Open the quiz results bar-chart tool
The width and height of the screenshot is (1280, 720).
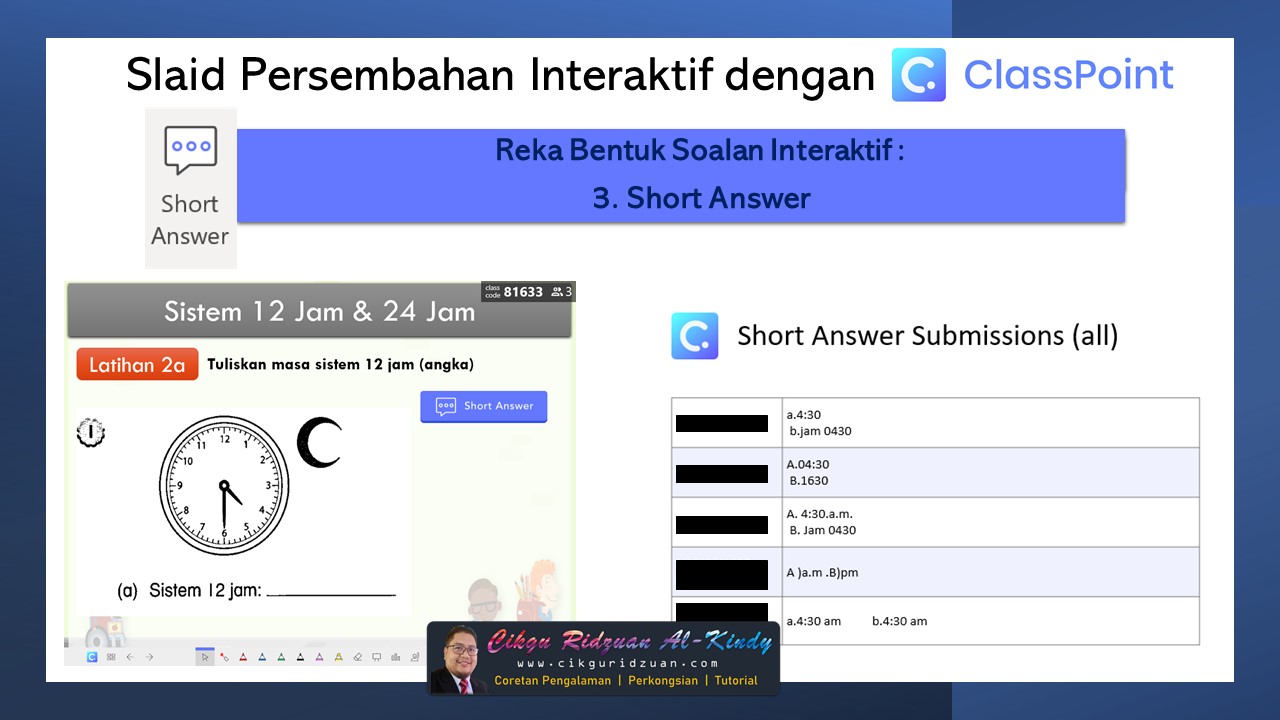[x=395, y=657]
